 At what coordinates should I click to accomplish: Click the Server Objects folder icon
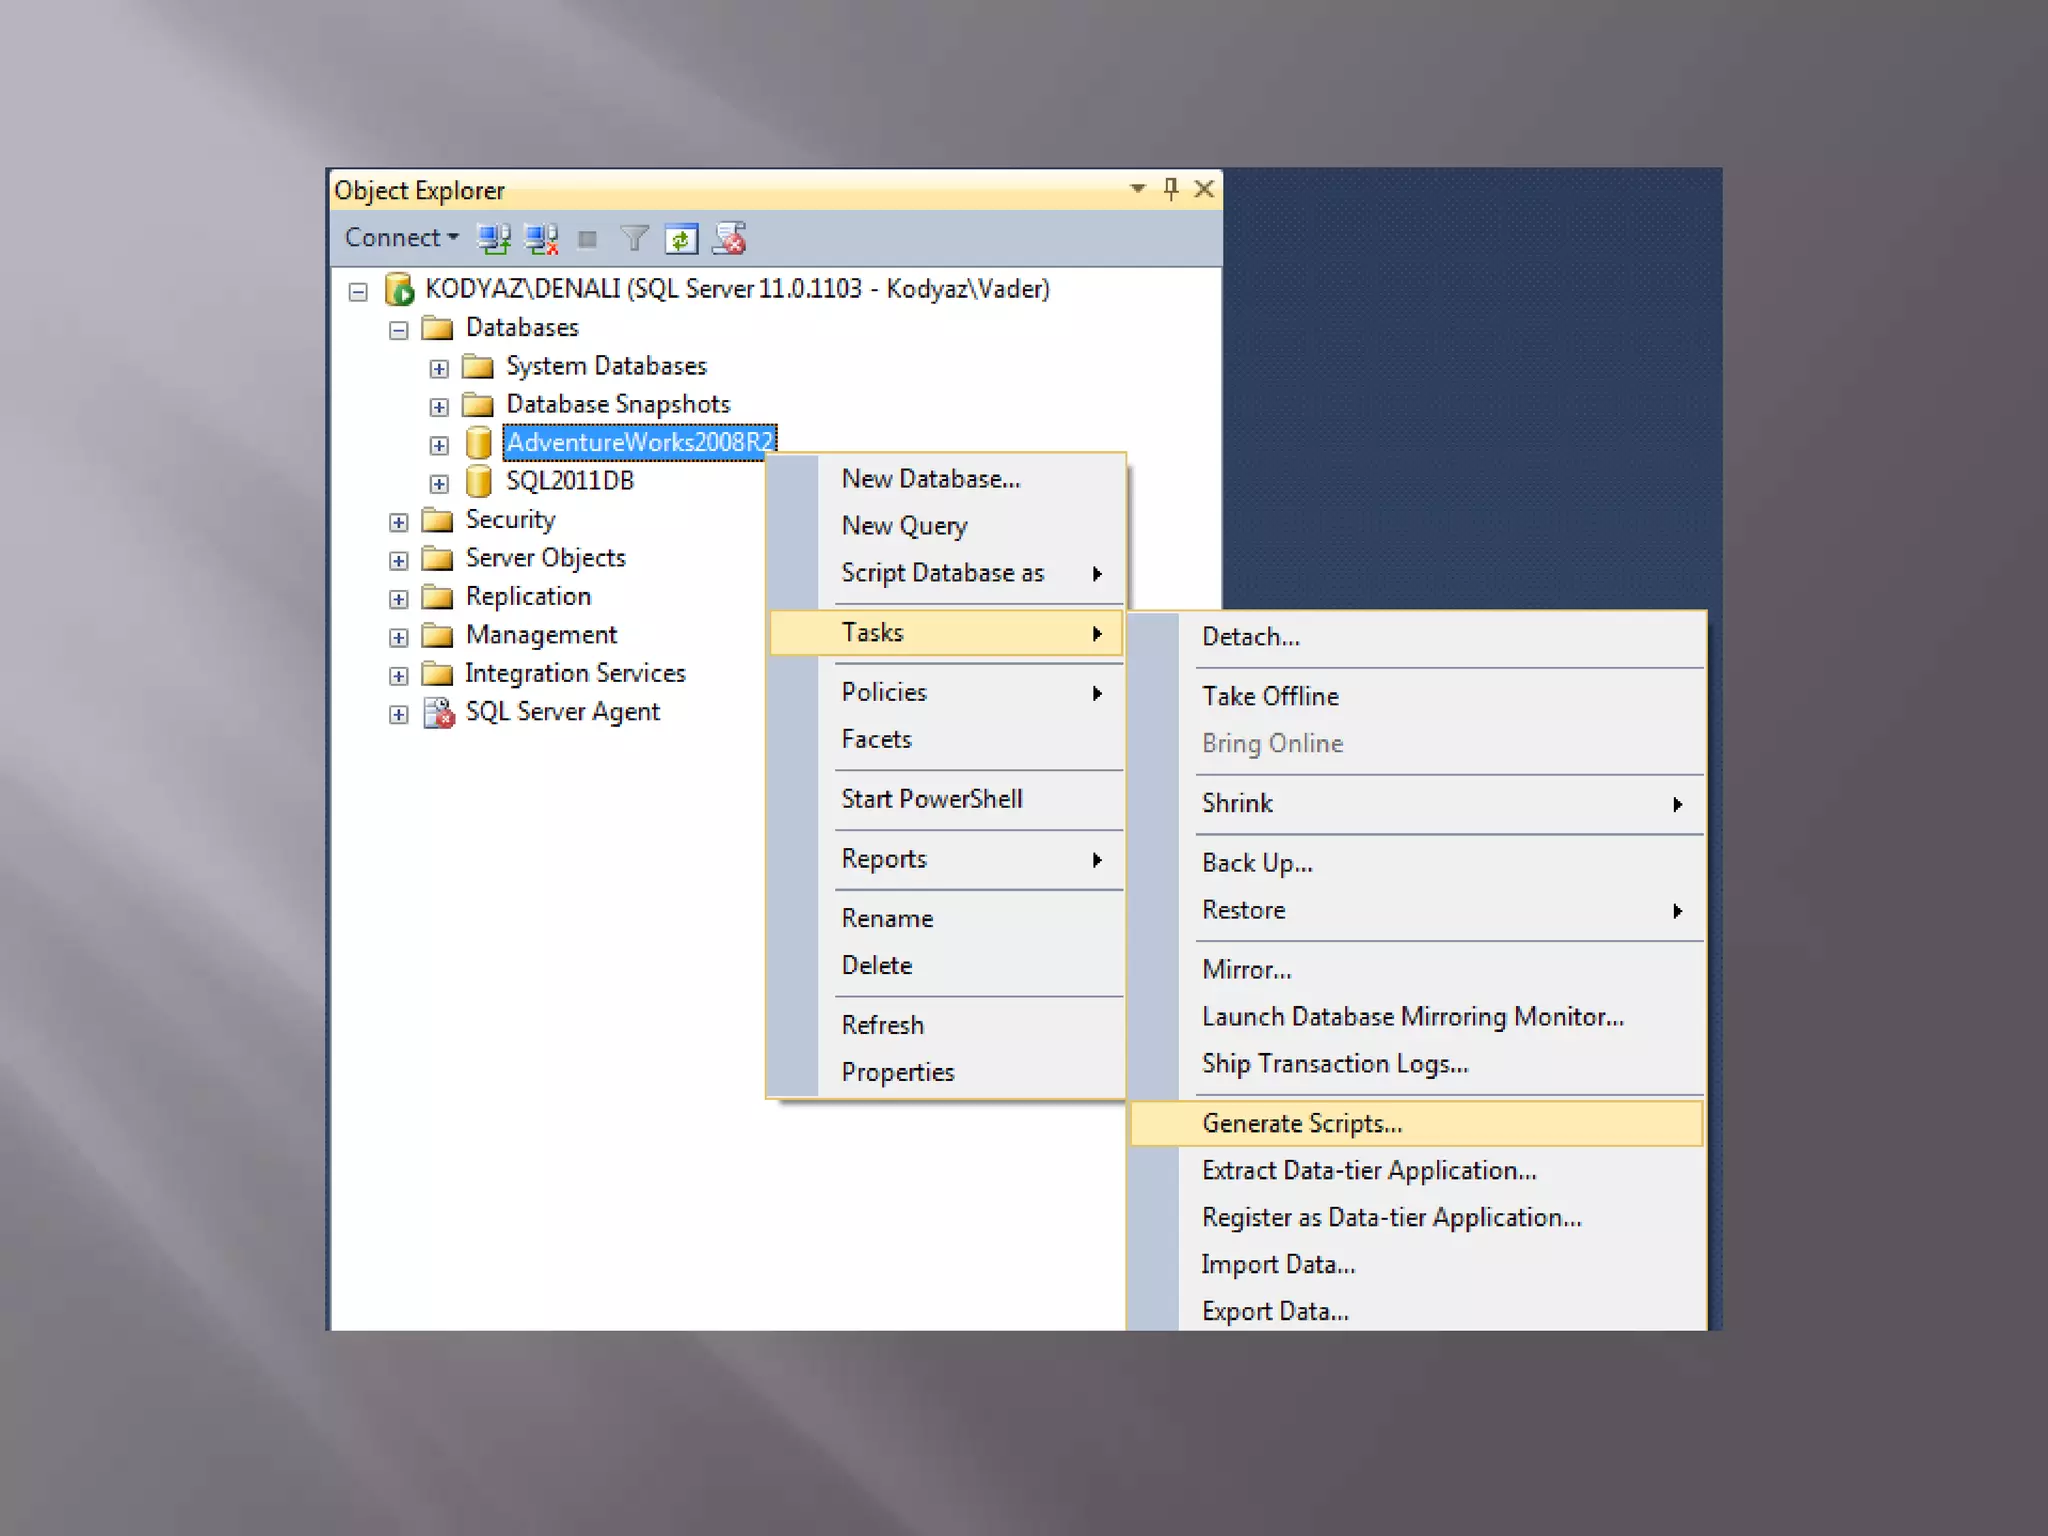point(437,558)
